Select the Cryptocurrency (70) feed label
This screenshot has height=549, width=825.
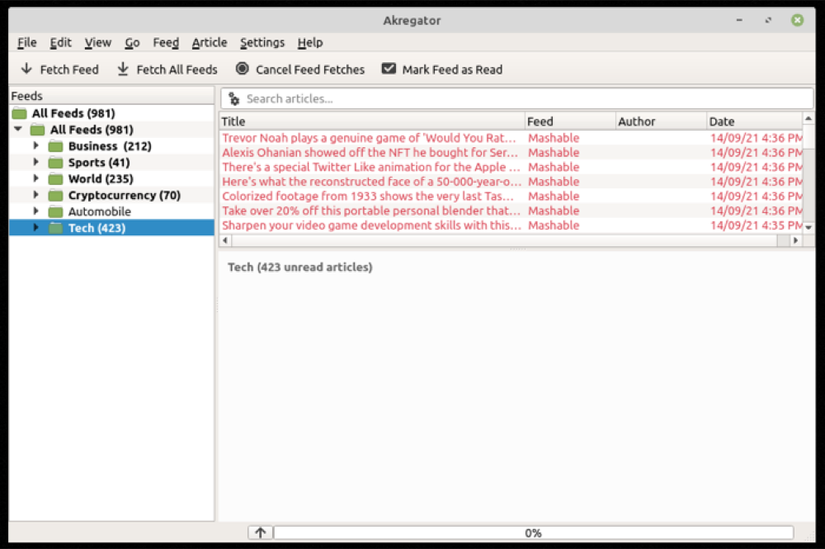124,195
